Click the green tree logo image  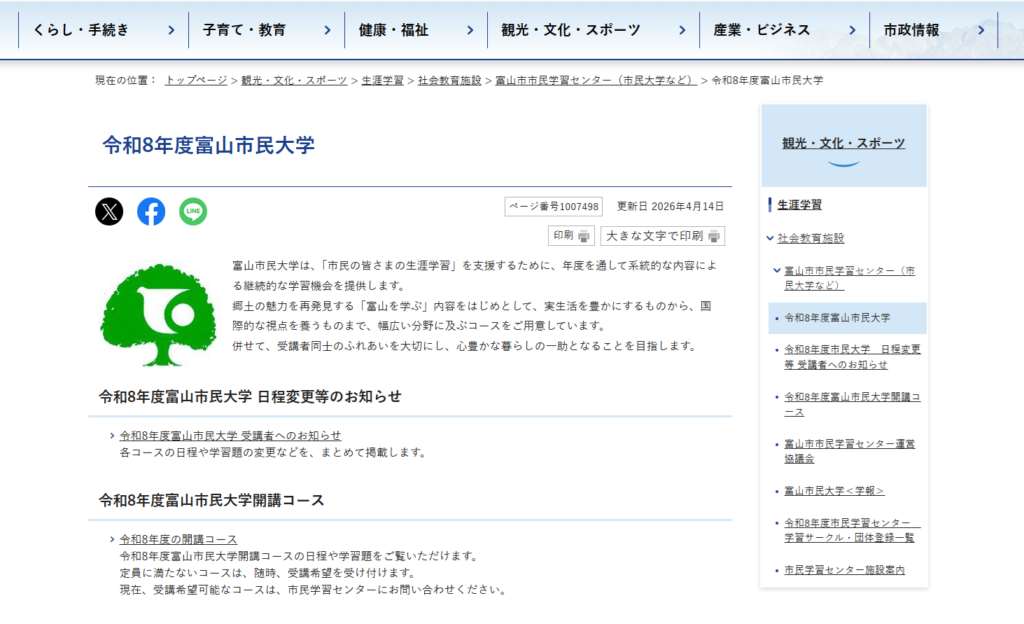[158, 315]
